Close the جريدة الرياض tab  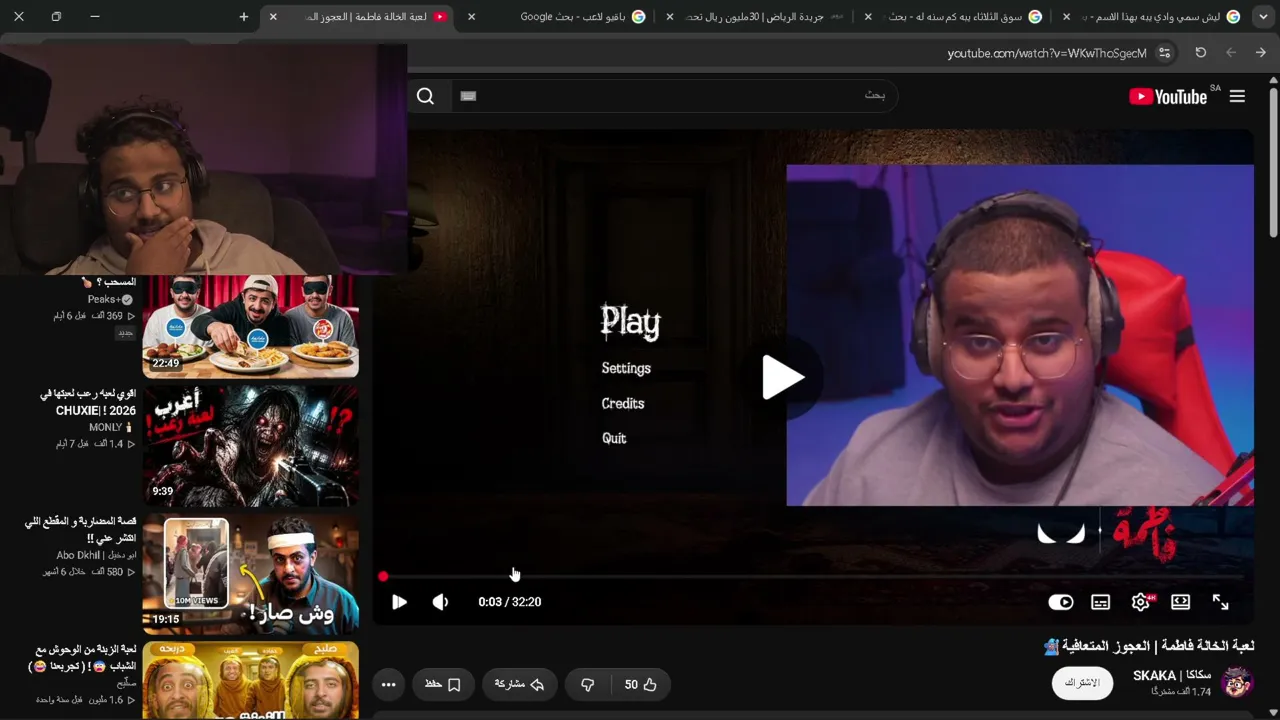[669, 17]
